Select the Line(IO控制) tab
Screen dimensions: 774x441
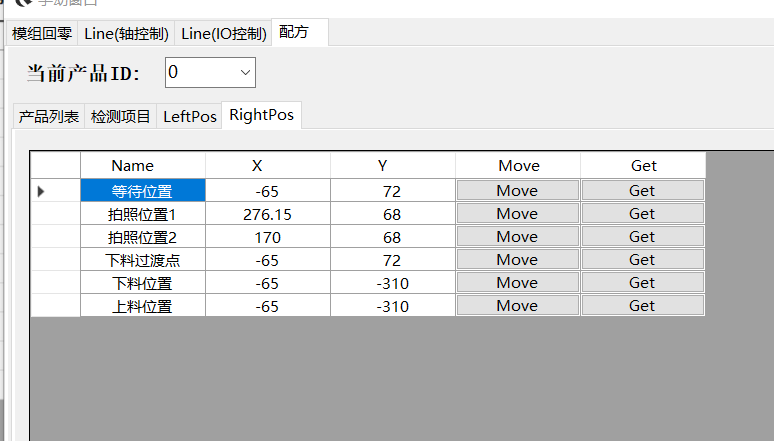tap(224, 33)
